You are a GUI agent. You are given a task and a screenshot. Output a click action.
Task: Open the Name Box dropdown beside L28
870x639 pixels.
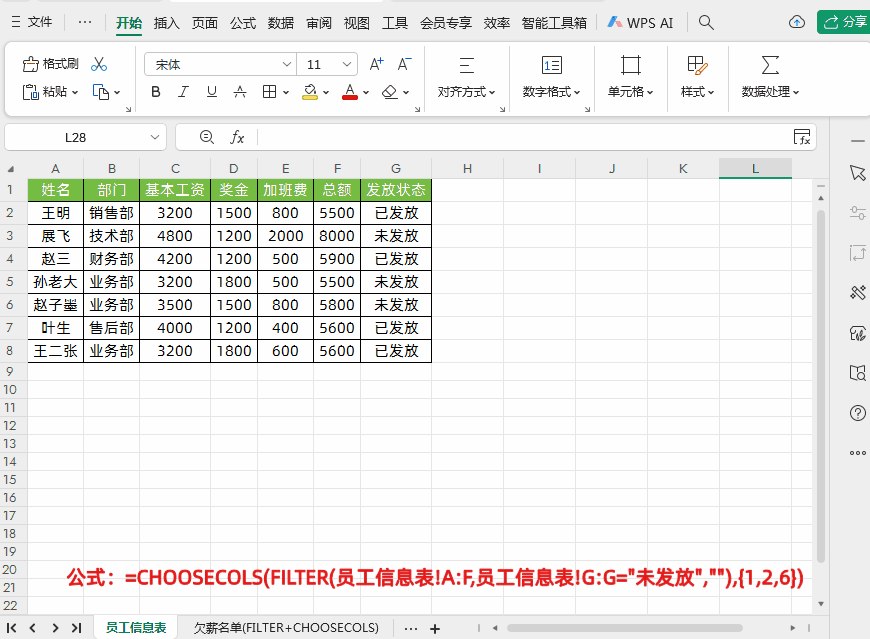(155, 137)
